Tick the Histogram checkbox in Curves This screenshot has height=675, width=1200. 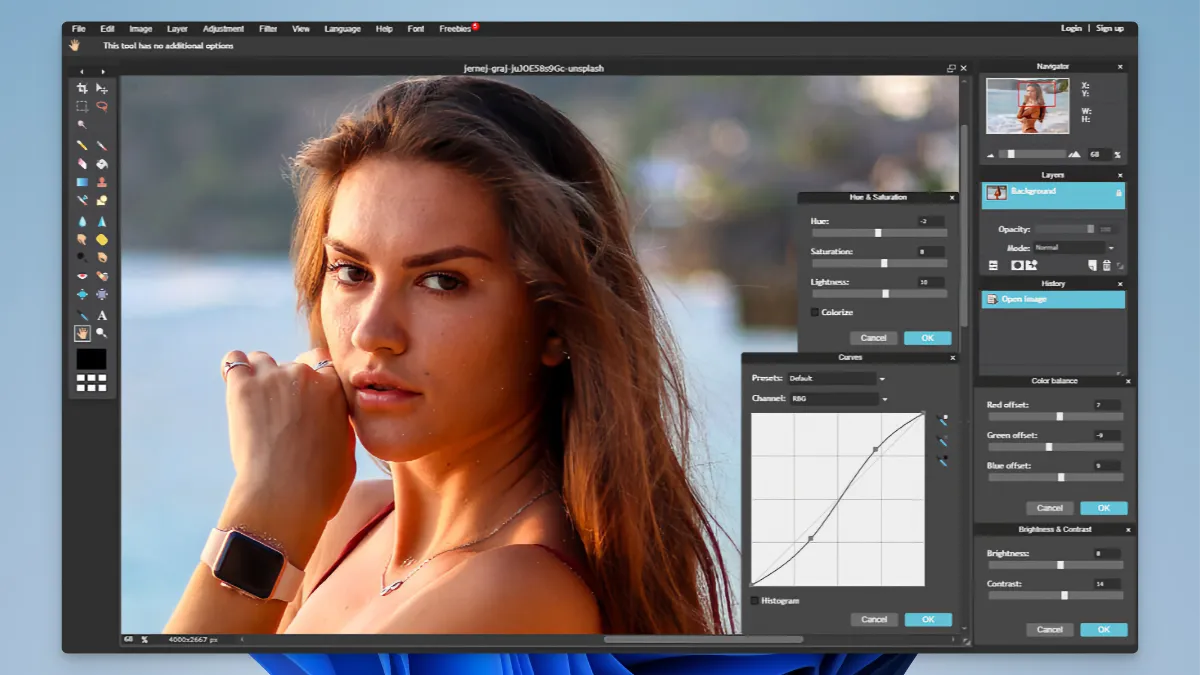755,601
